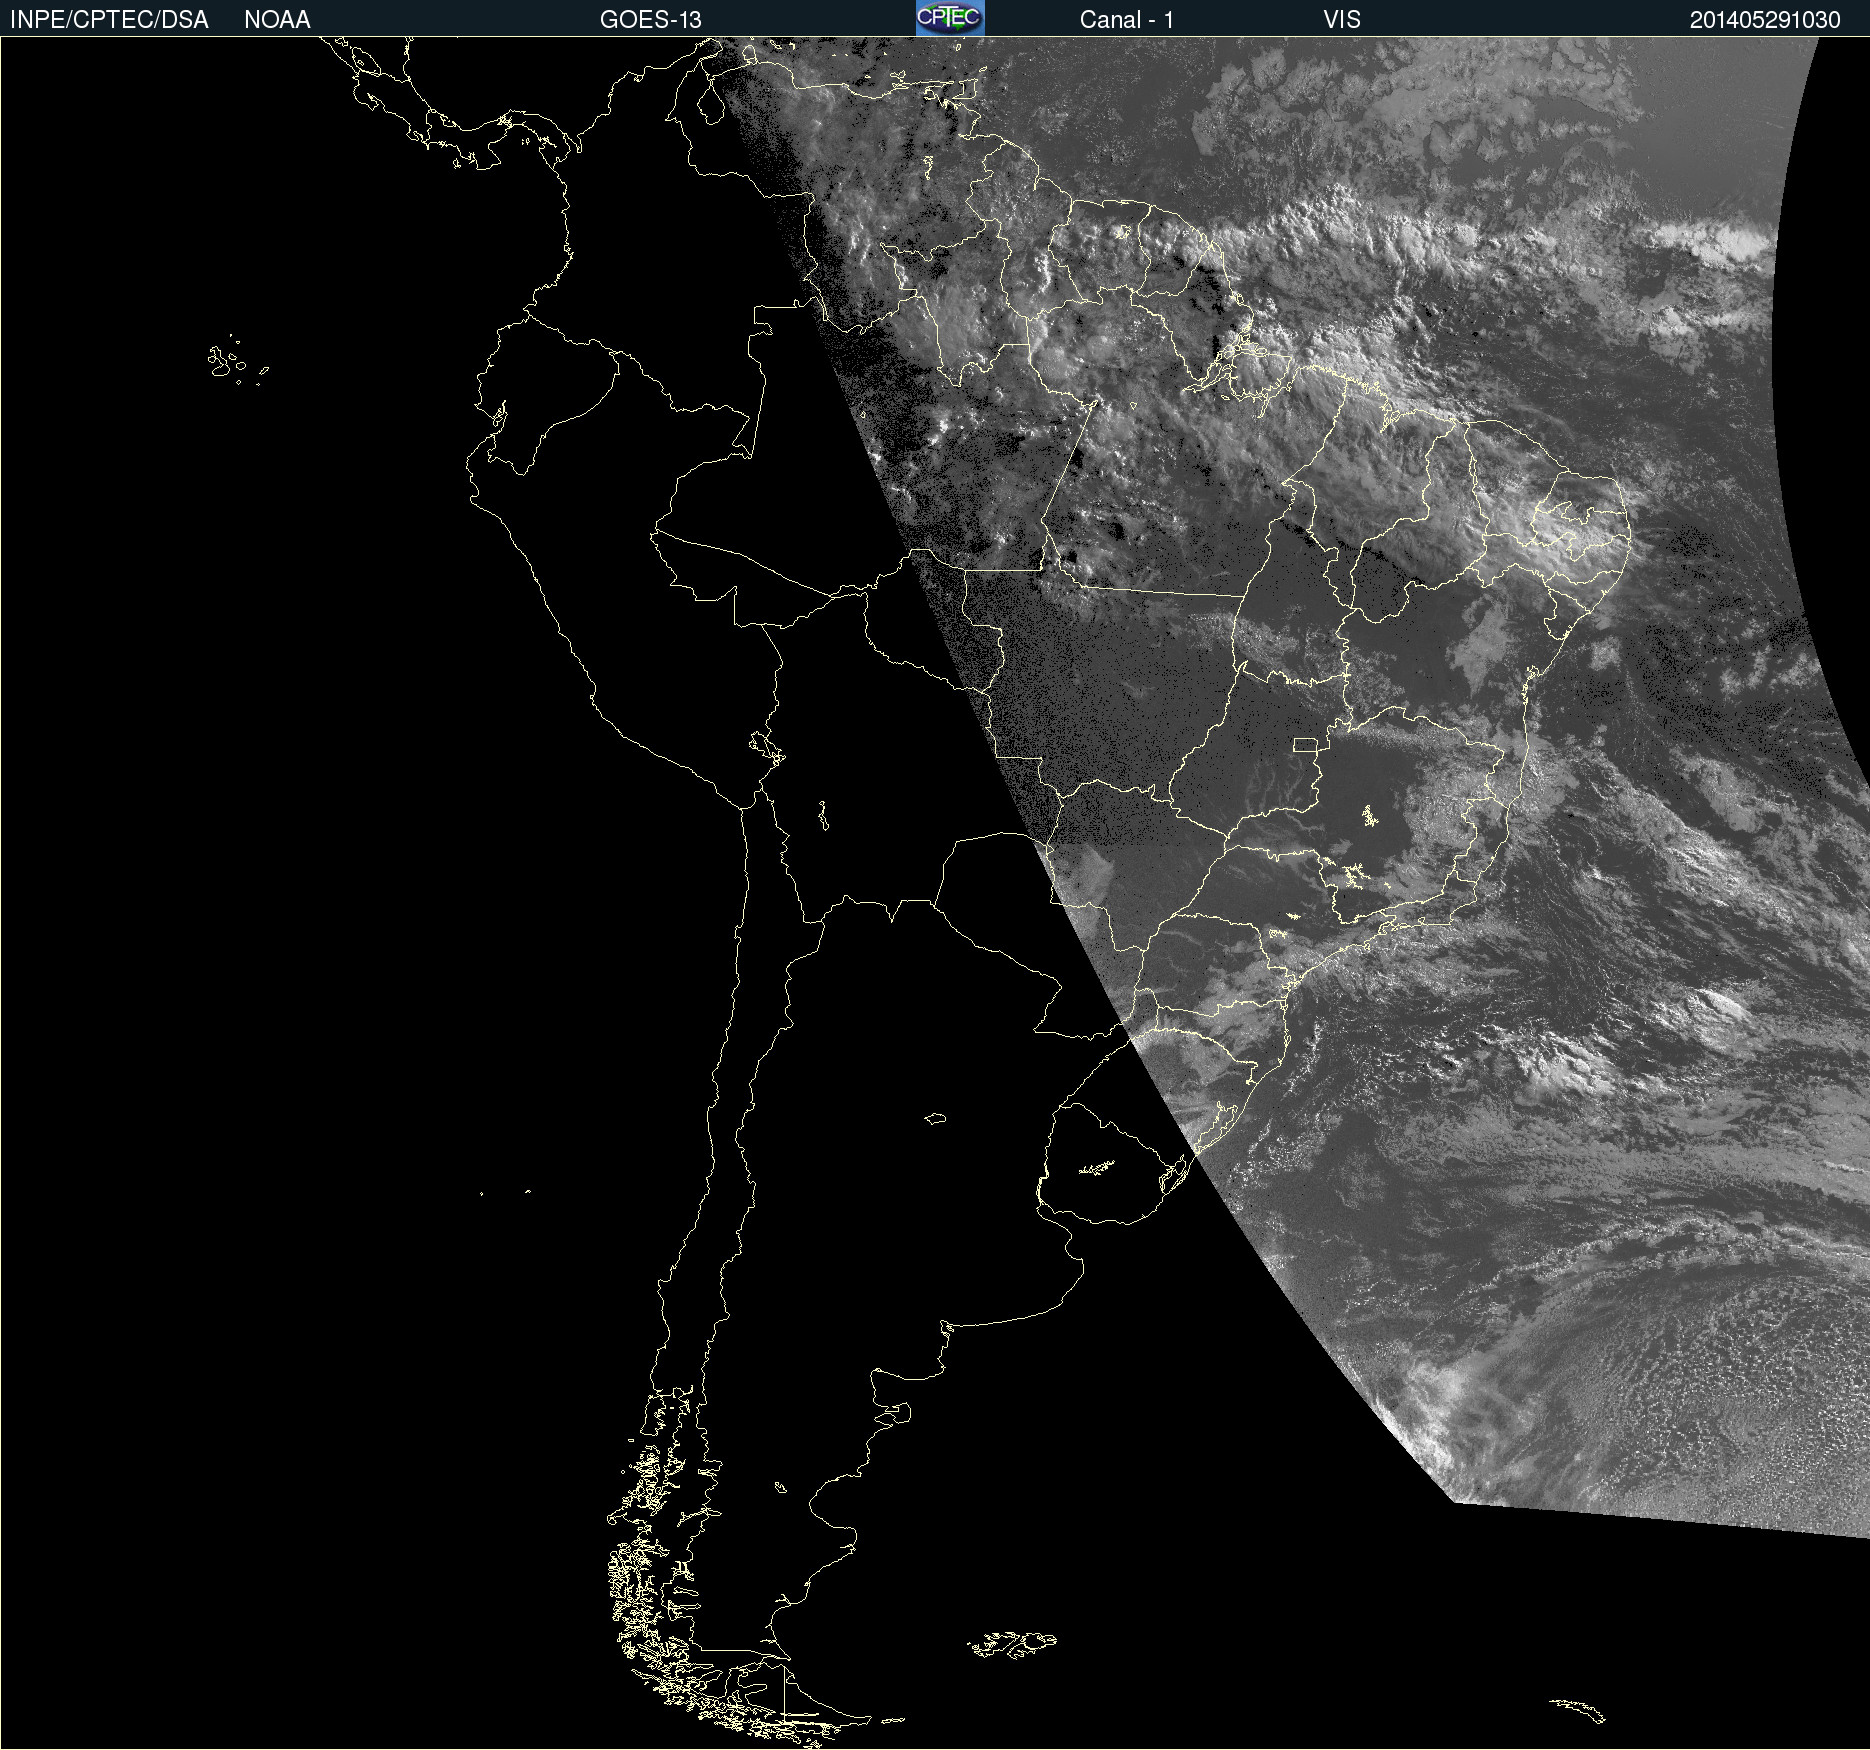Click the NOAA label in the header
This screenshot has width=1870, height=1750.
[x=277, y=20]
